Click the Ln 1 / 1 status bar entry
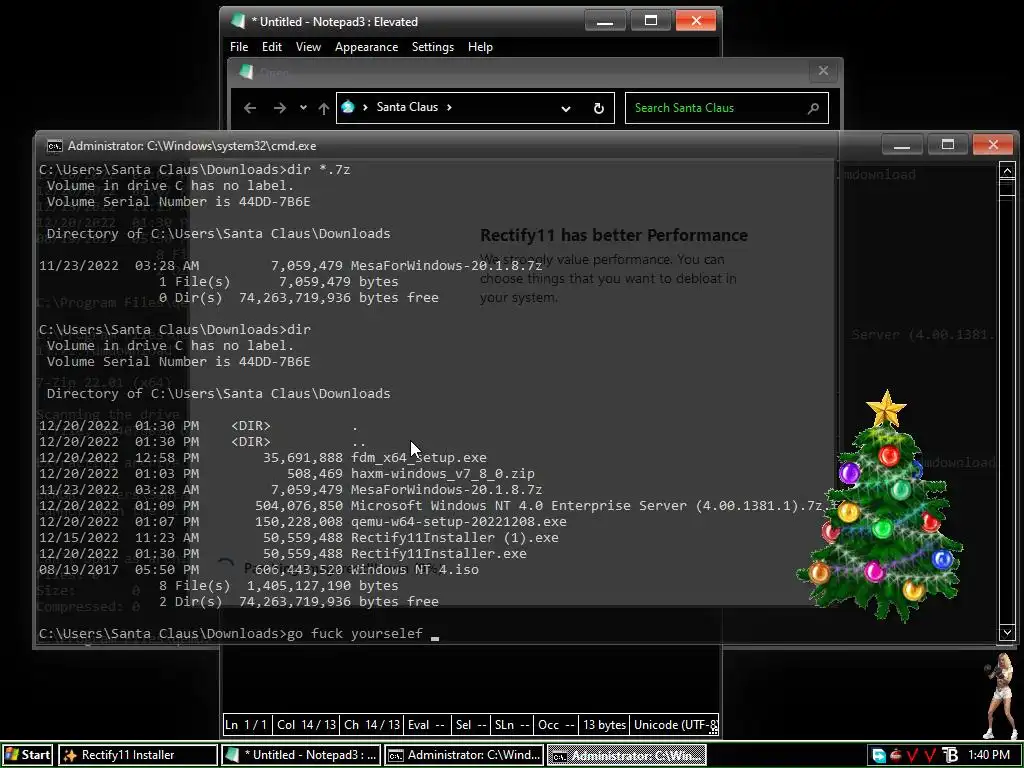Screen dimensions: 1024x768 pos(246,725)
